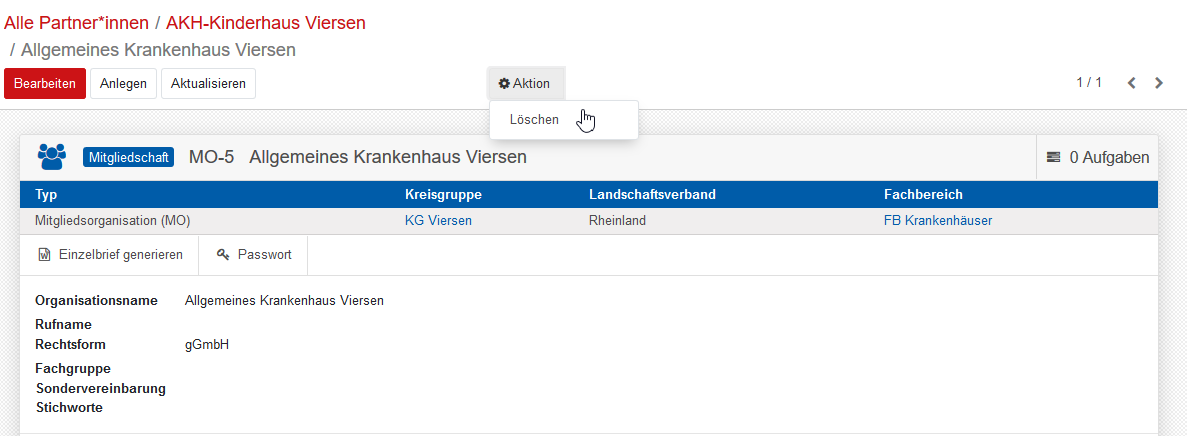Click the Word document icon
The image size is (1187, 436).
(x=44, y=255)
